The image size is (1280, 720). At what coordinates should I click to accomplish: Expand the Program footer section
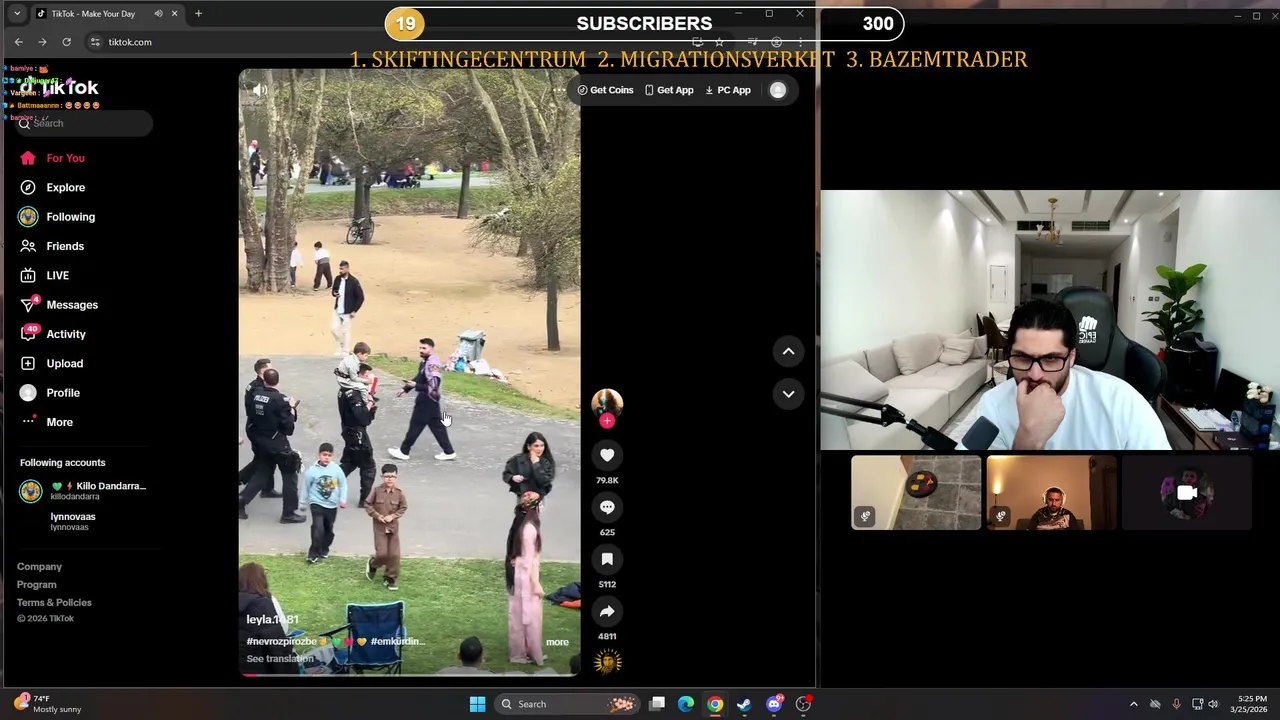pos(36,585)
